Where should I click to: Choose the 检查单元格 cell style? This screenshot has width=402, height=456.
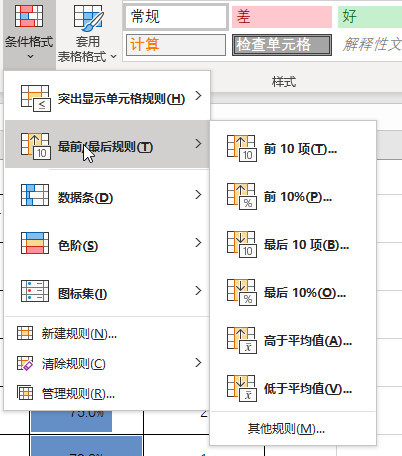[282, 45]
